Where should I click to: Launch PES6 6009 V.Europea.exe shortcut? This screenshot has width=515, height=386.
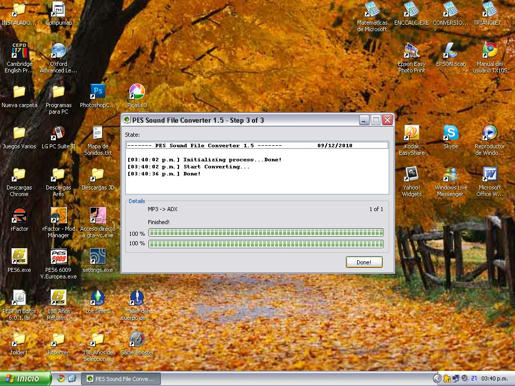(58, 264)
